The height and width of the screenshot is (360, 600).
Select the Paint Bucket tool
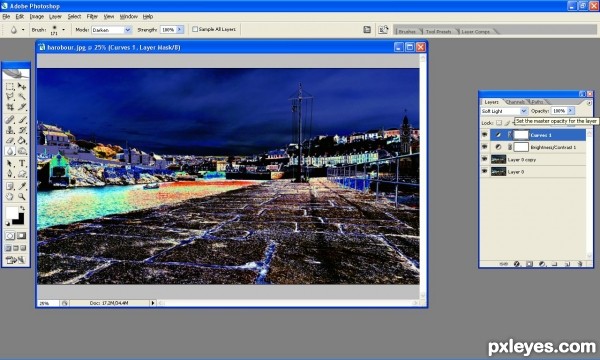22,140
